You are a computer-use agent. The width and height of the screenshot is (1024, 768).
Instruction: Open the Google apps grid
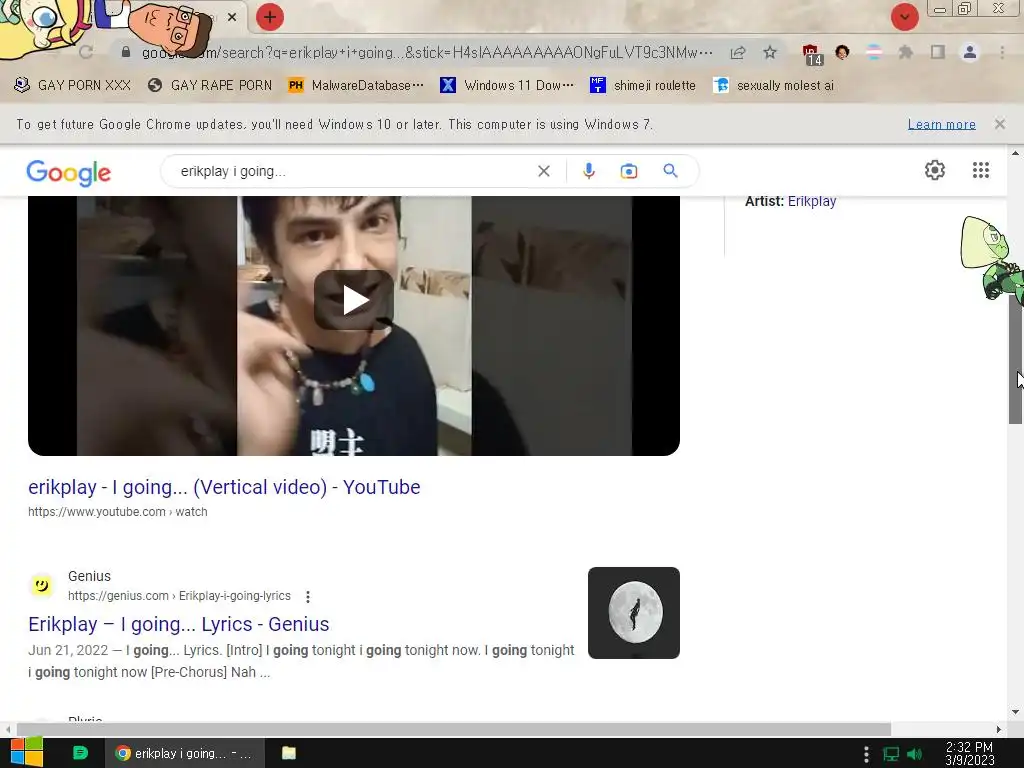click(x=980, y=170)
